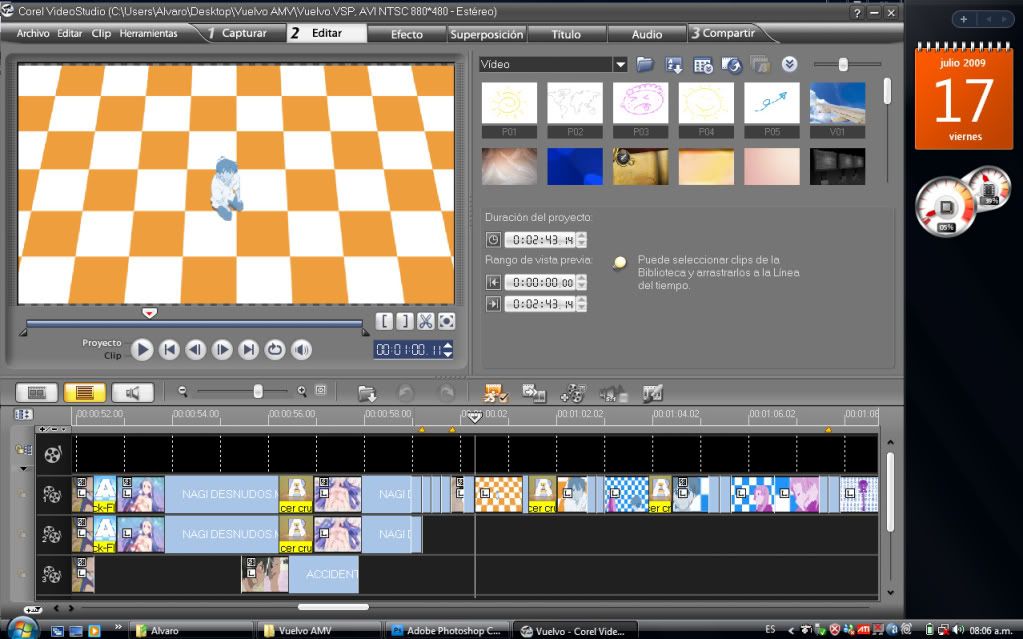Decrease the preview timecode with the down arrow
Screen dimensions: 1023x639
coord(448,354)
